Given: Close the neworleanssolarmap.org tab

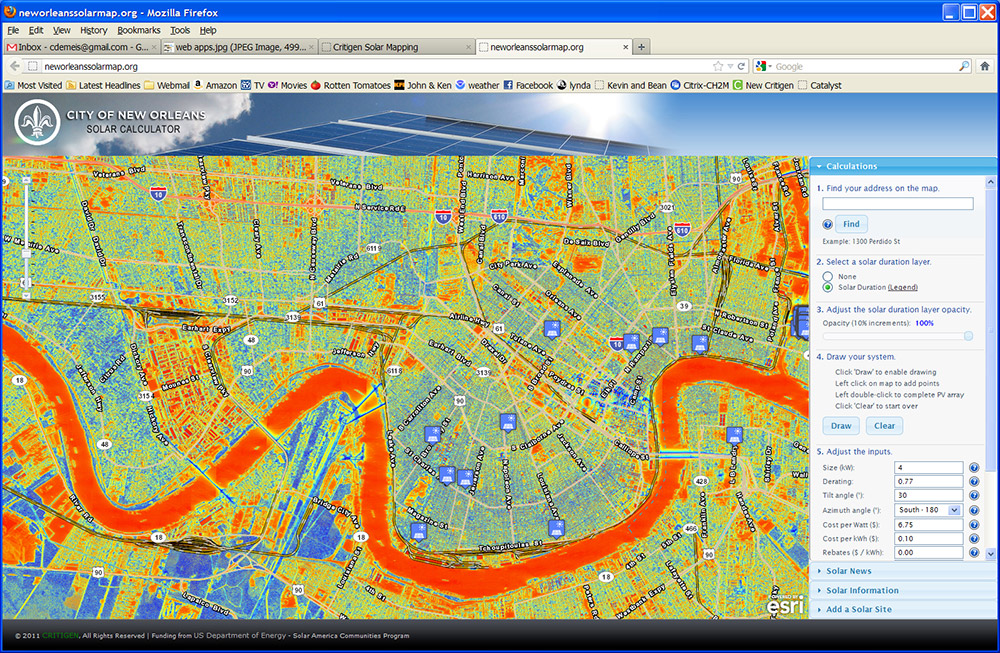Looking at the screenshot, I should [x=626, y=47].
